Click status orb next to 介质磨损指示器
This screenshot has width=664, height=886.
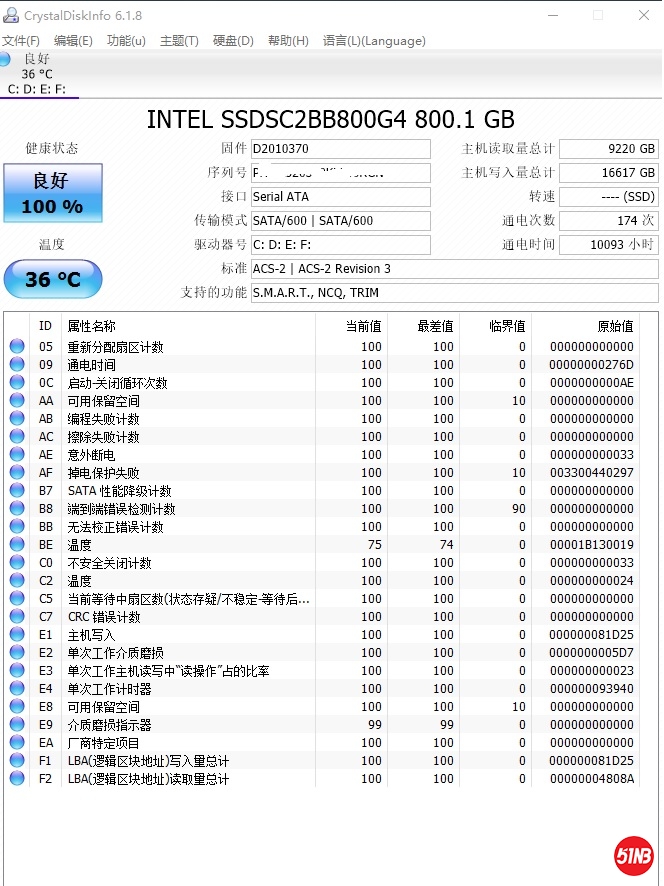tap(17, 725)
